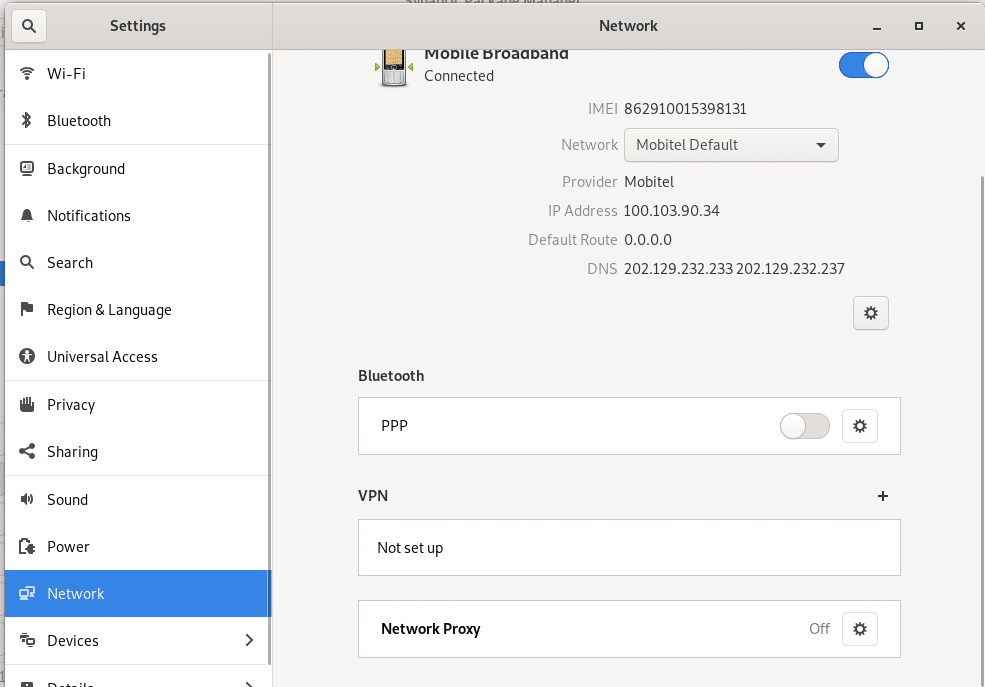The width and height of the screenshot is (985, 687).
Task: Expand the Details section chevron
Action: 249,684
